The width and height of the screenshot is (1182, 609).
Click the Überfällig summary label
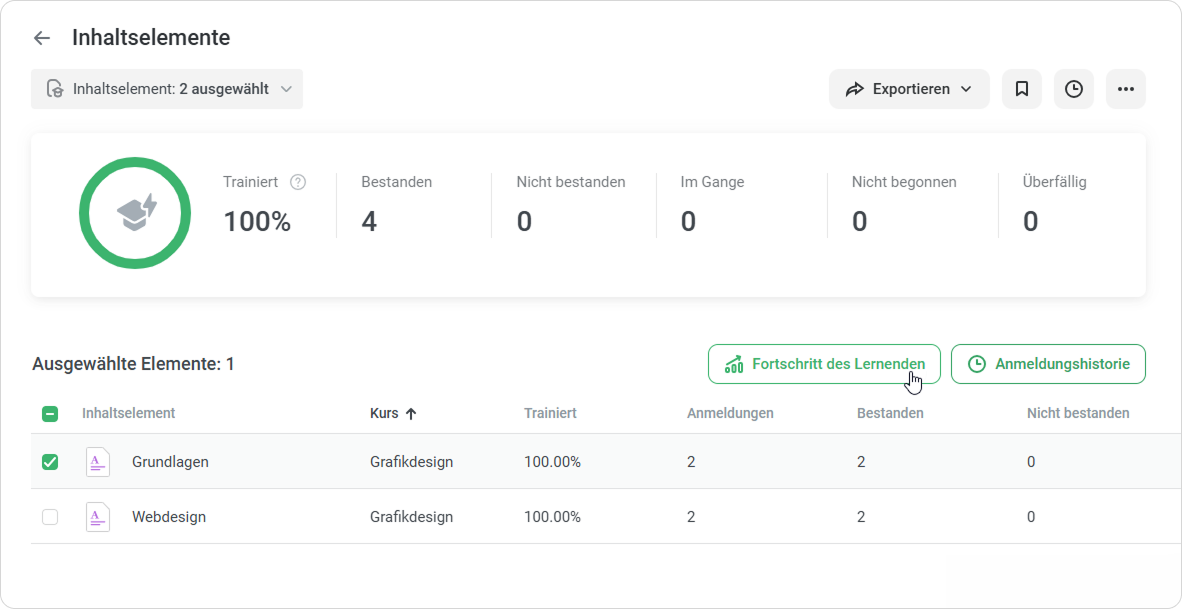[1055, 182]
